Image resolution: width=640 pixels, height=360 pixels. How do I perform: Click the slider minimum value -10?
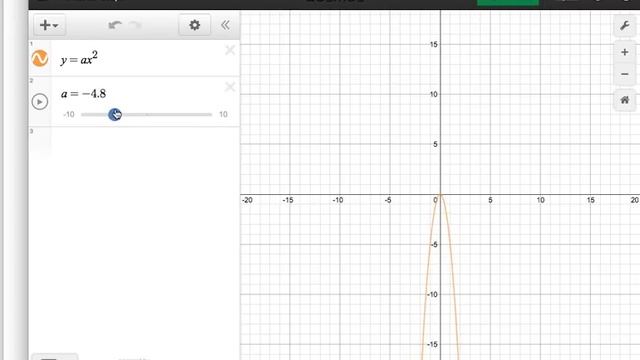69,114
